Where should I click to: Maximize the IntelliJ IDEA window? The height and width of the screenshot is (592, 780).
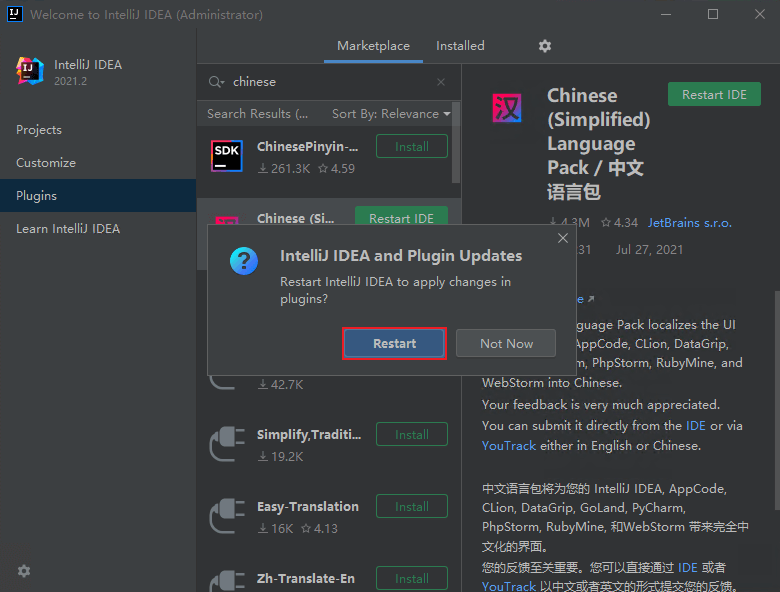click(713, 14)
